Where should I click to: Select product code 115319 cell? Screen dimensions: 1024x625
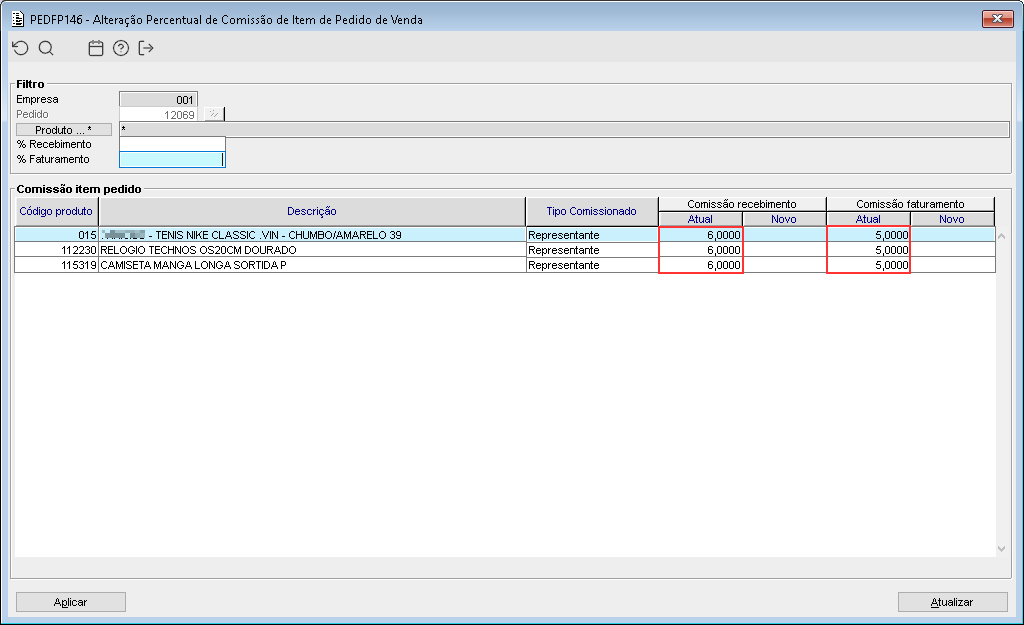pos(56,265)
